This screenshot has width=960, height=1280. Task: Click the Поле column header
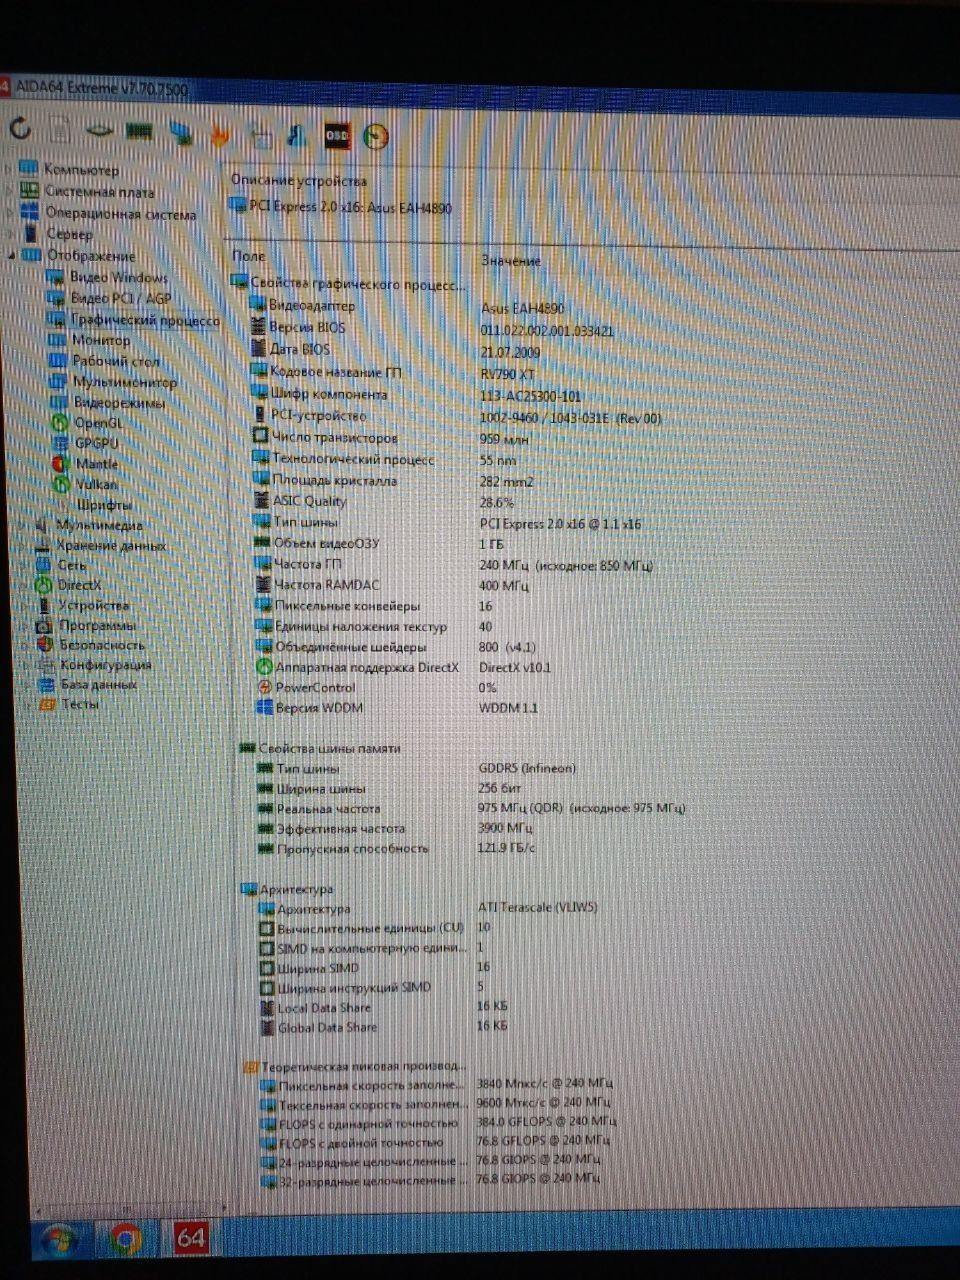click(x=249, y=257)
